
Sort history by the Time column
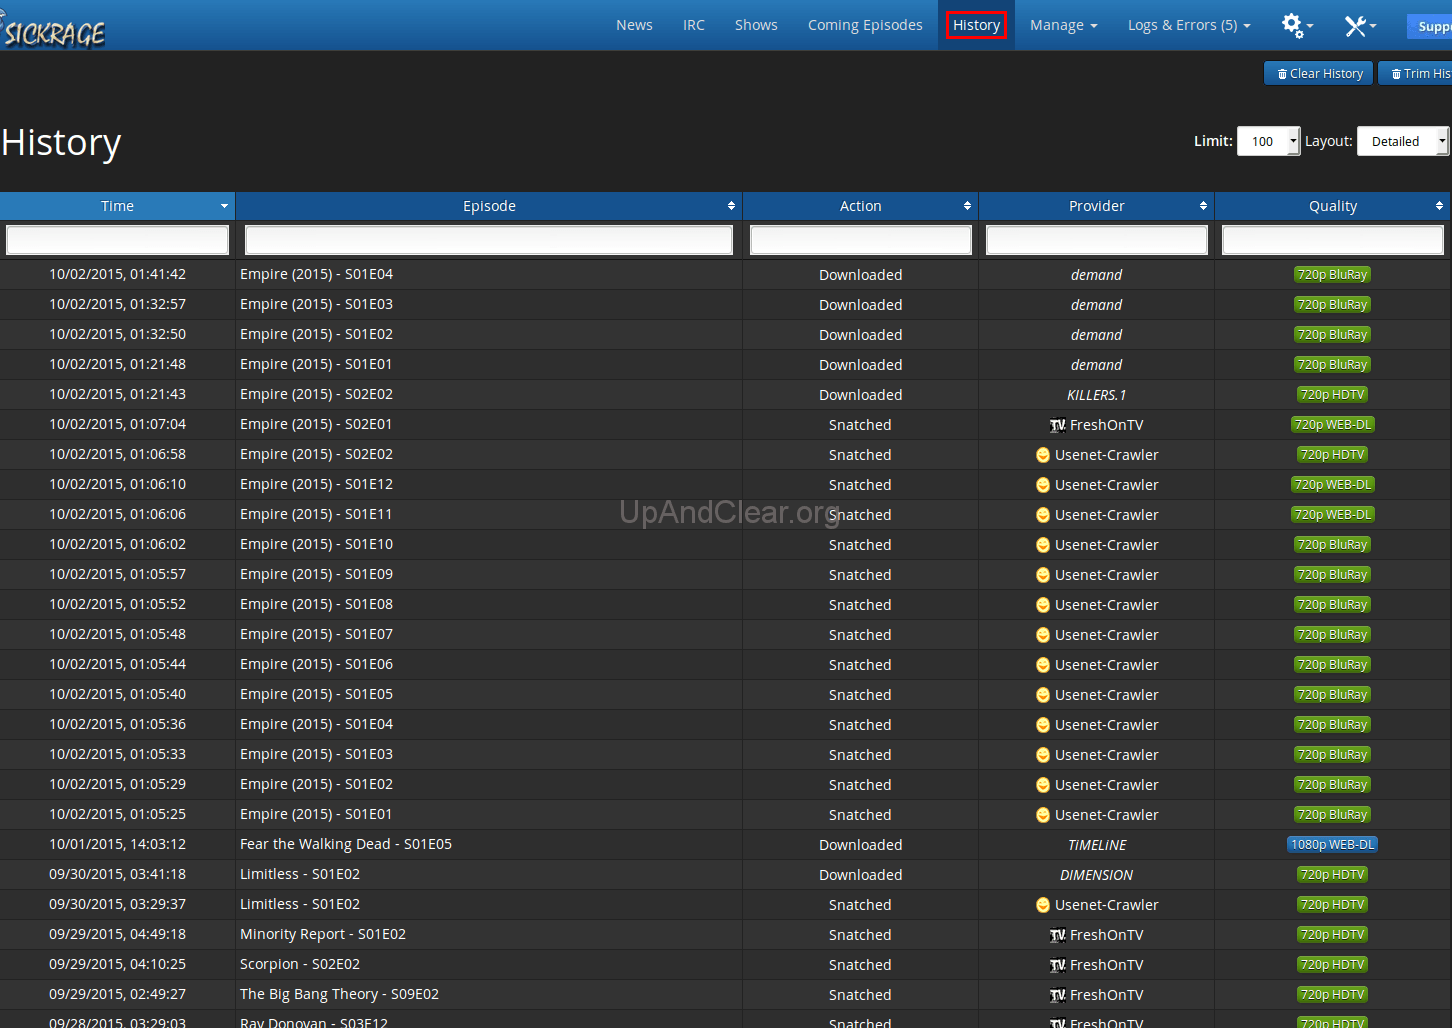click(x=117, y=206)
